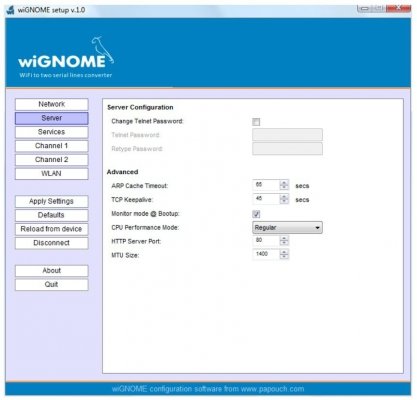Click the ARP Cache Timeout value field
The width and height of the screenshot is (417, 400).
point(266,185)
